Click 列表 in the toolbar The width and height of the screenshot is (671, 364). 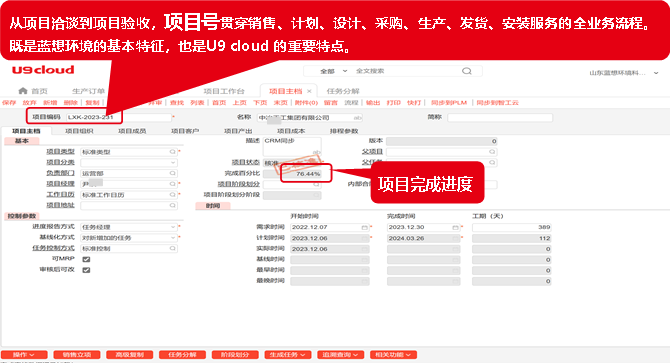pyautogui.click(x=197, y=103)
